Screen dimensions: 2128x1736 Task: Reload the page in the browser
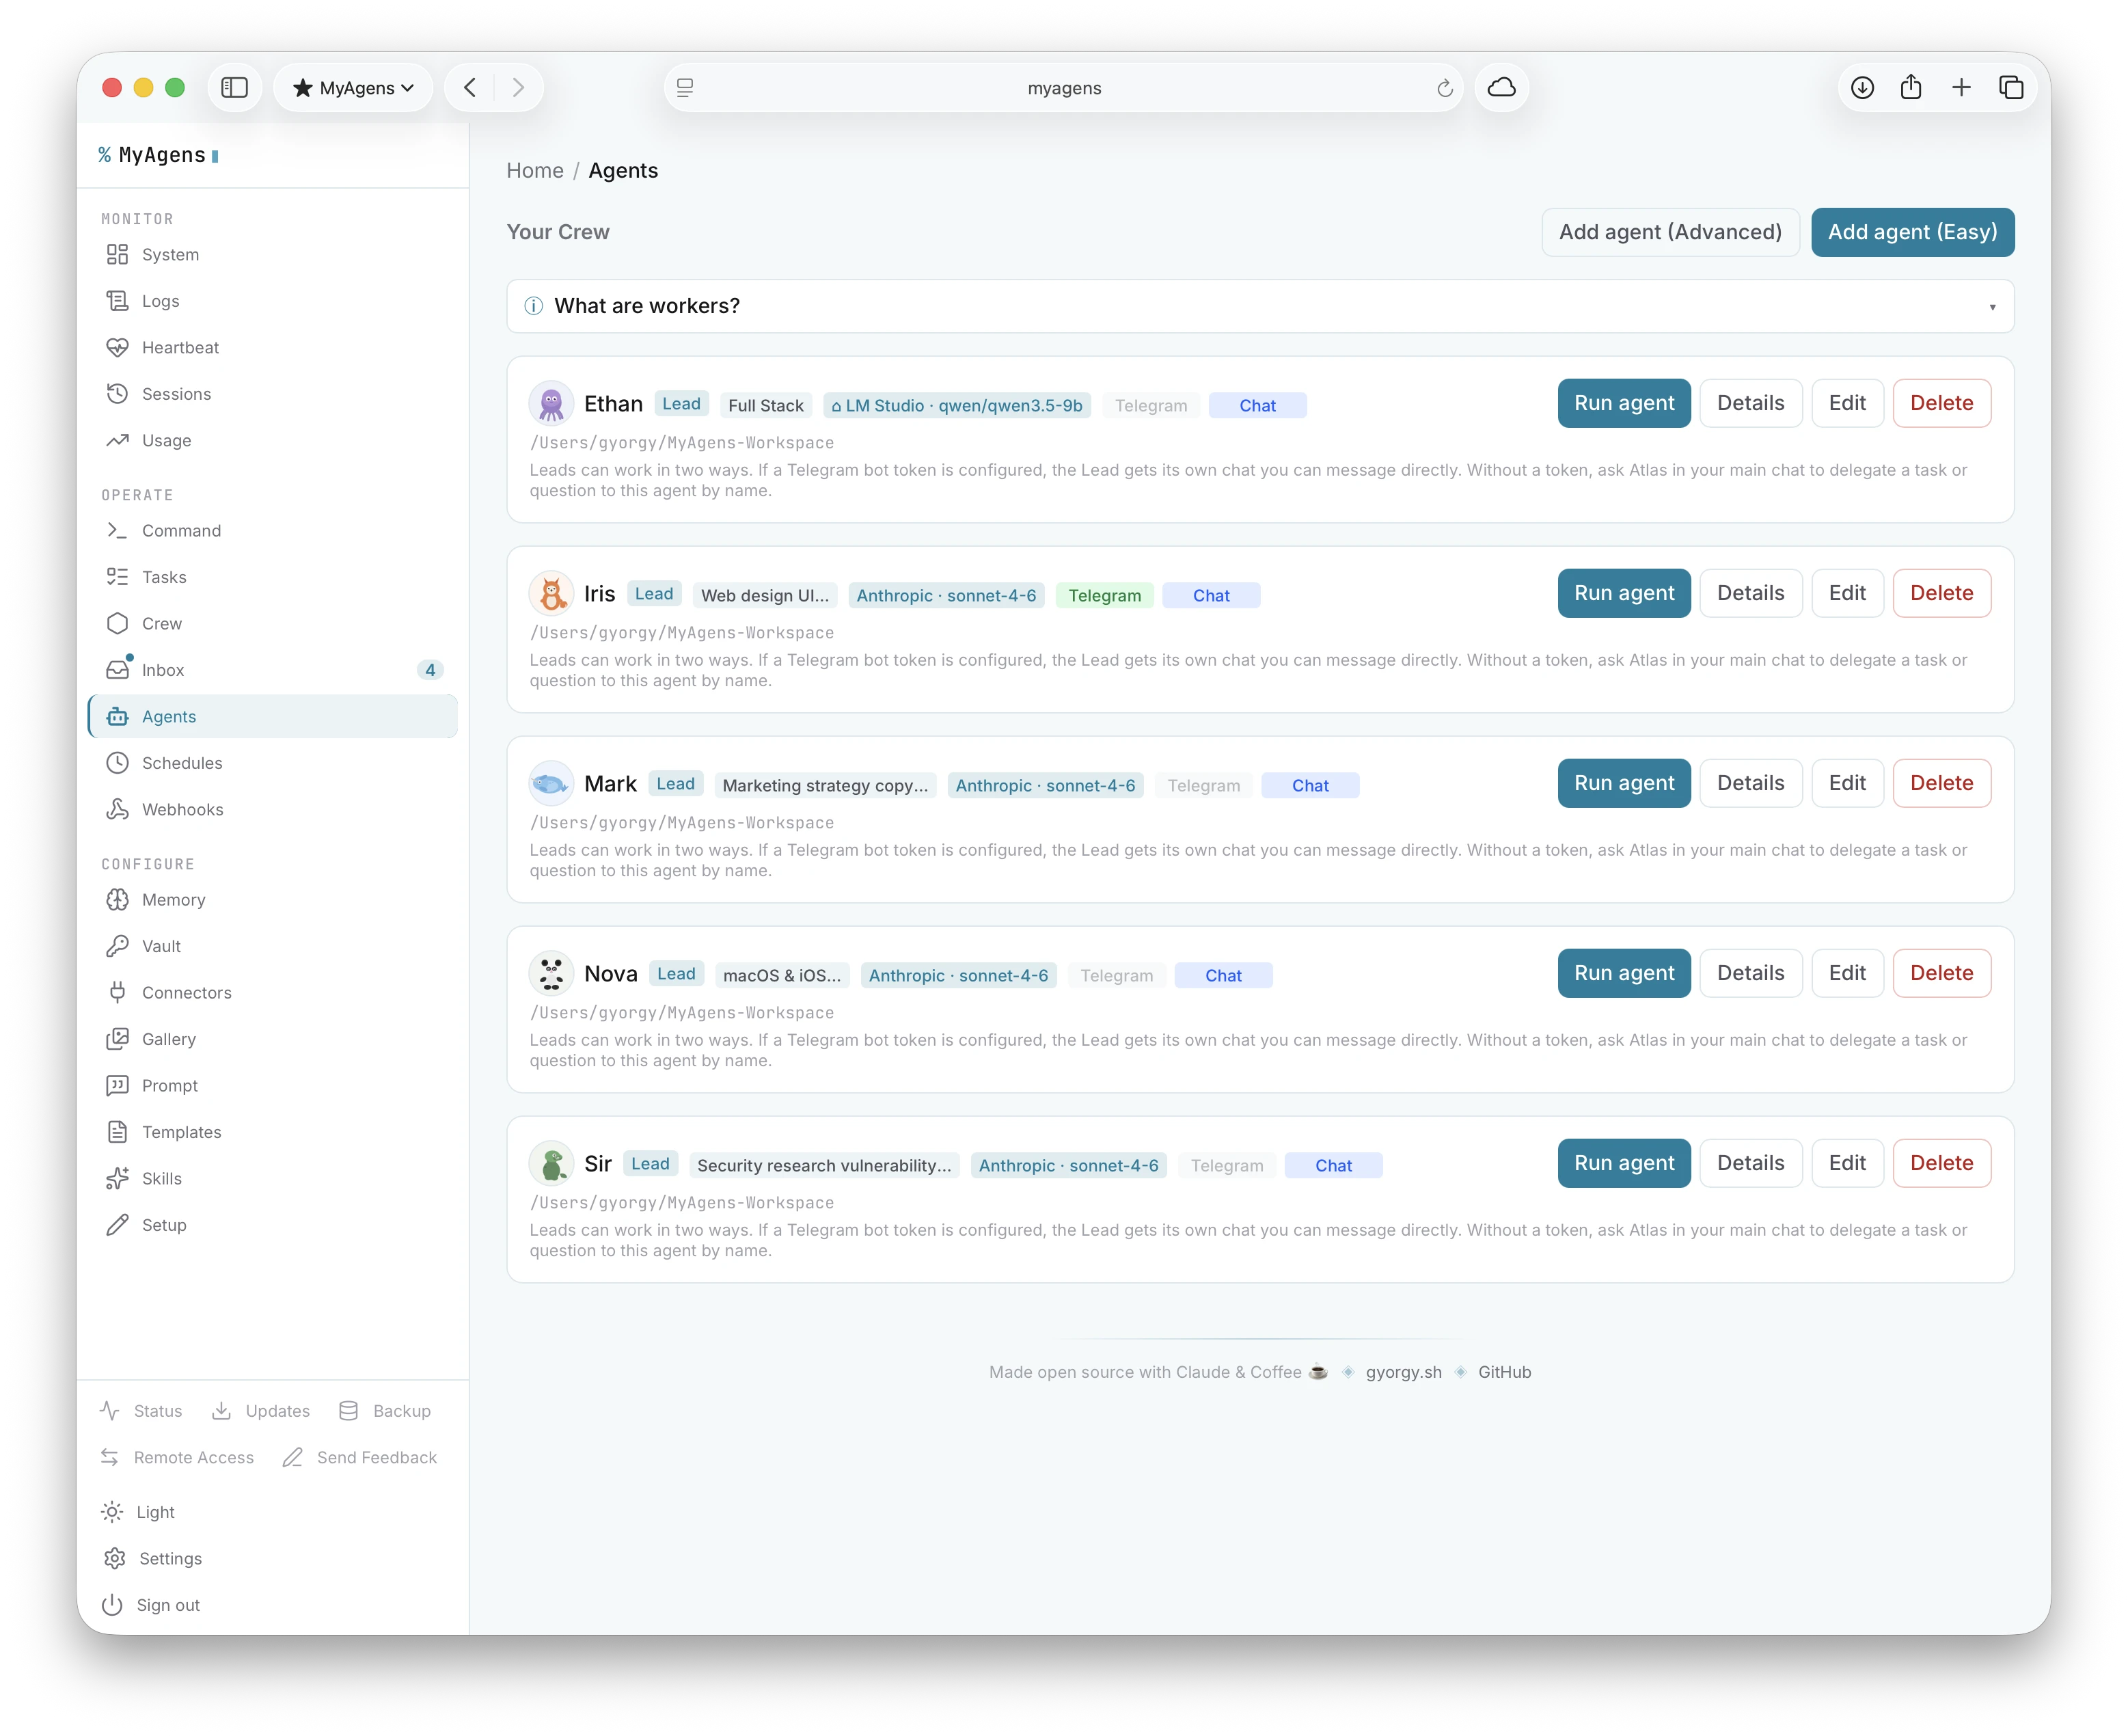(1444, 88)
